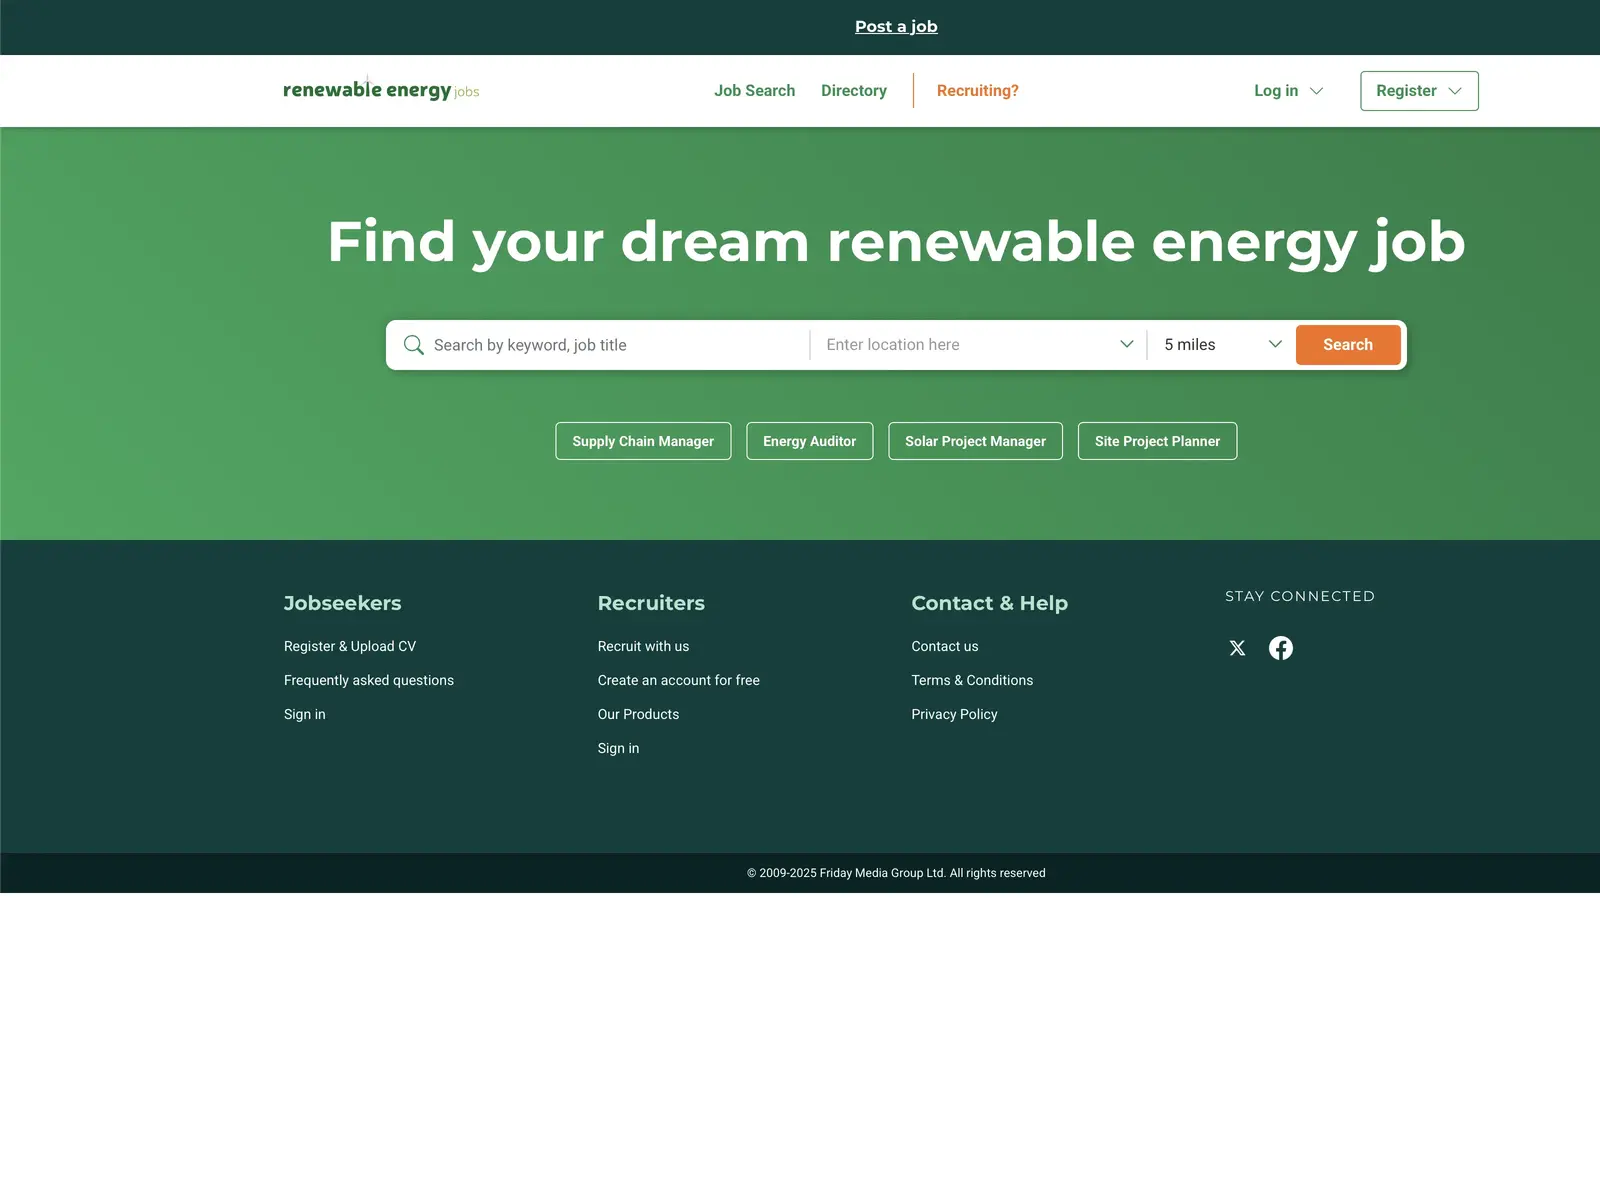Open Frequently asked questions link

[369, 681]
